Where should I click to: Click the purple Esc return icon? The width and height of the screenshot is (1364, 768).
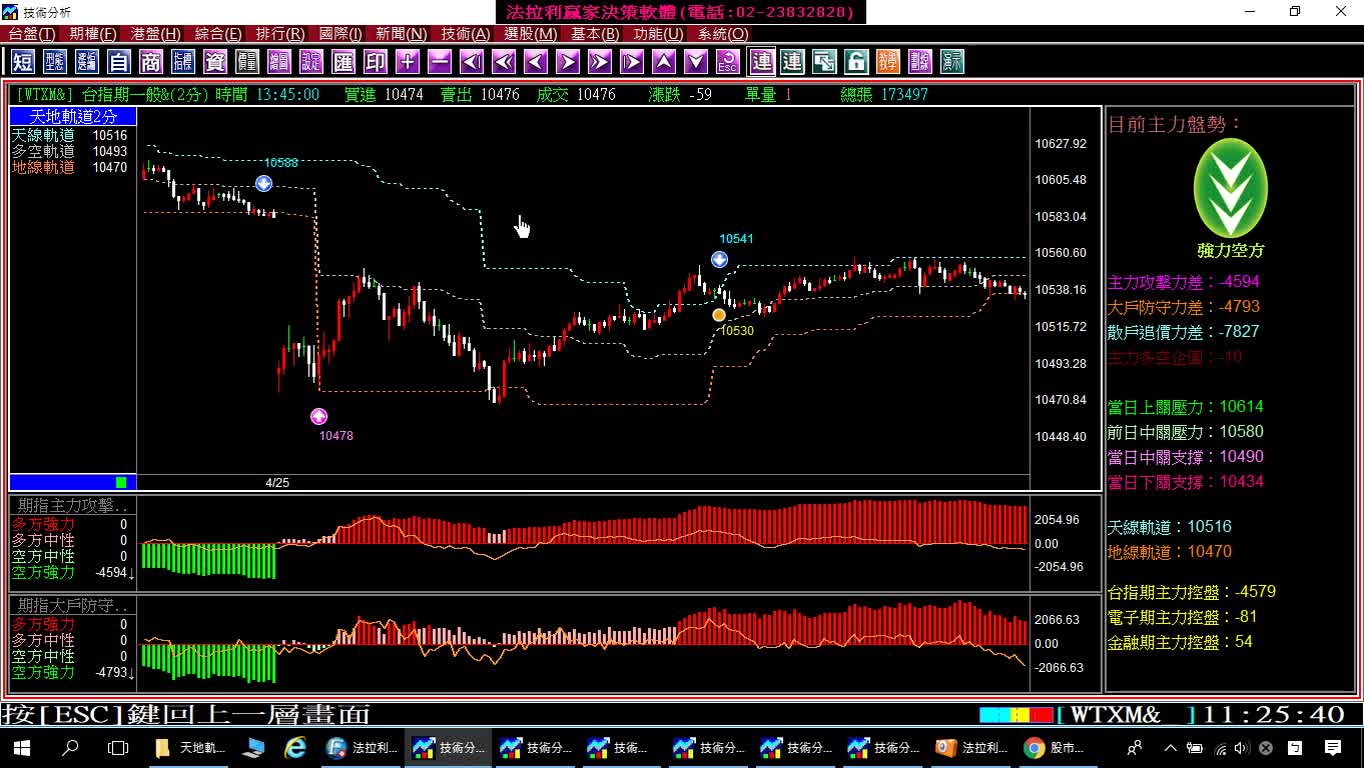coord(728,62)
